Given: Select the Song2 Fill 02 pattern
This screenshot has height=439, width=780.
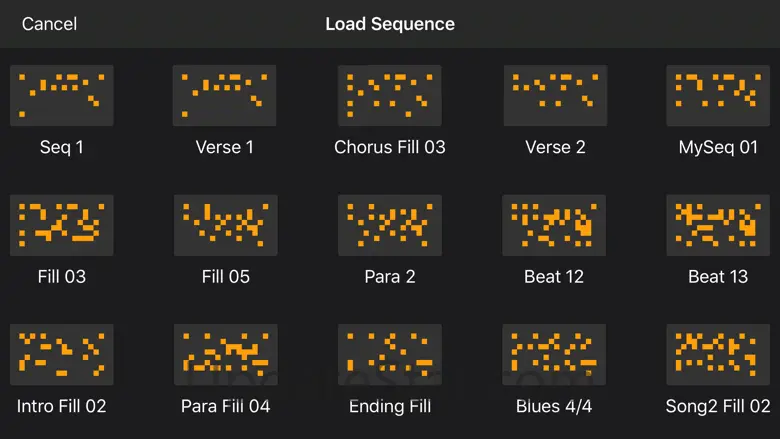Looking at the screenshot, I should (x=718, y=355).
